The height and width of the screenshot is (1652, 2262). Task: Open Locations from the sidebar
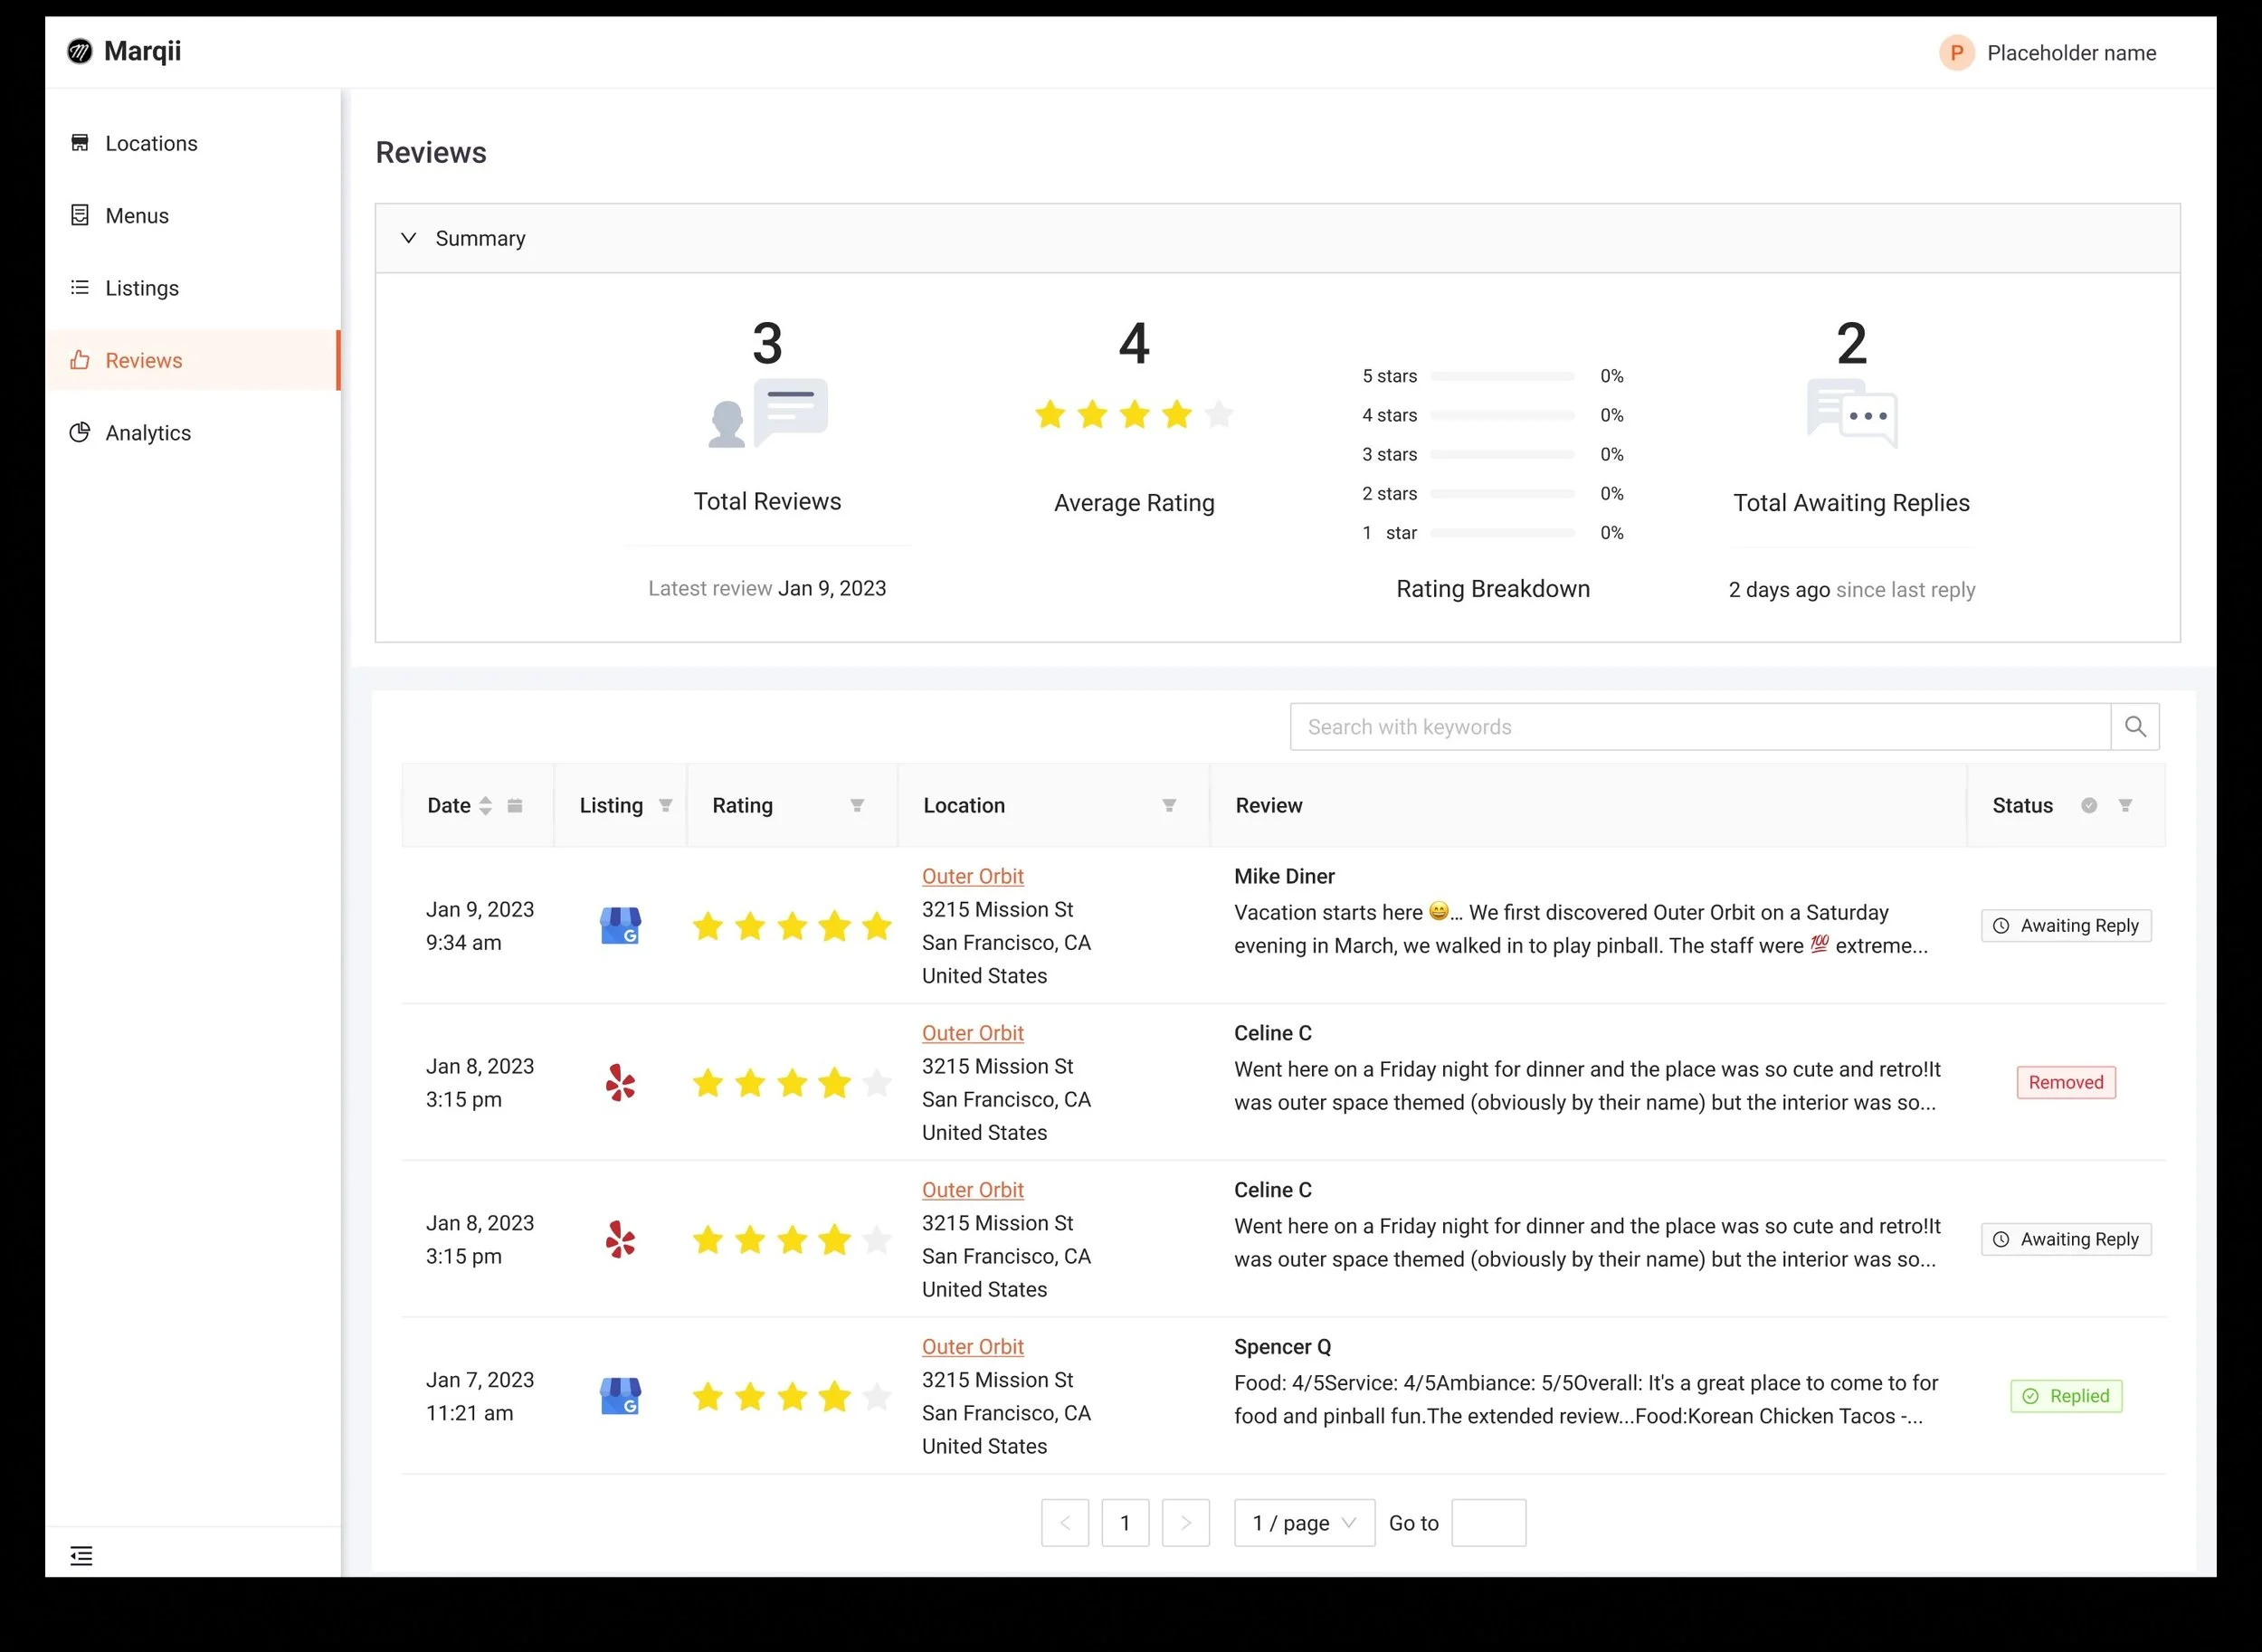pos(151,143)
